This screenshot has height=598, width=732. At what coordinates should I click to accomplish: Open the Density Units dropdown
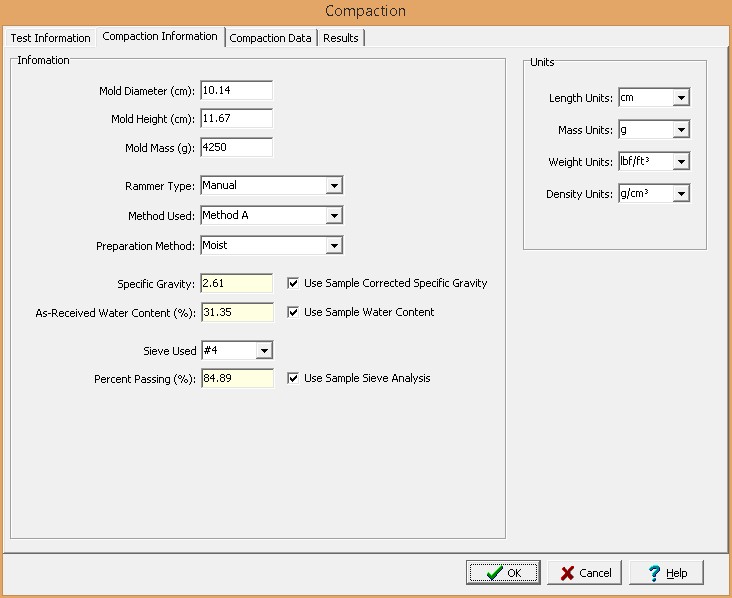pos(681,194)
